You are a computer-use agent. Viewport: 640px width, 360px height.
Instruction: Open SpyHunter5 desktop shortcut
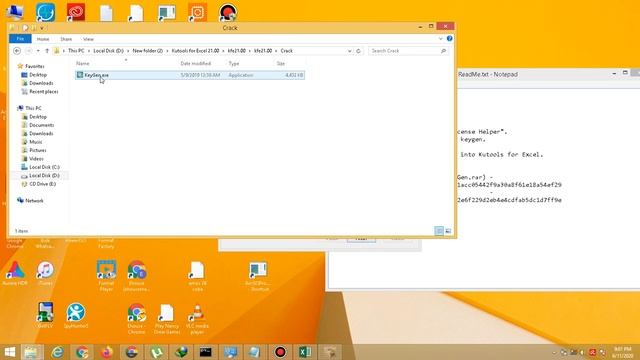[x=76, y=316]
